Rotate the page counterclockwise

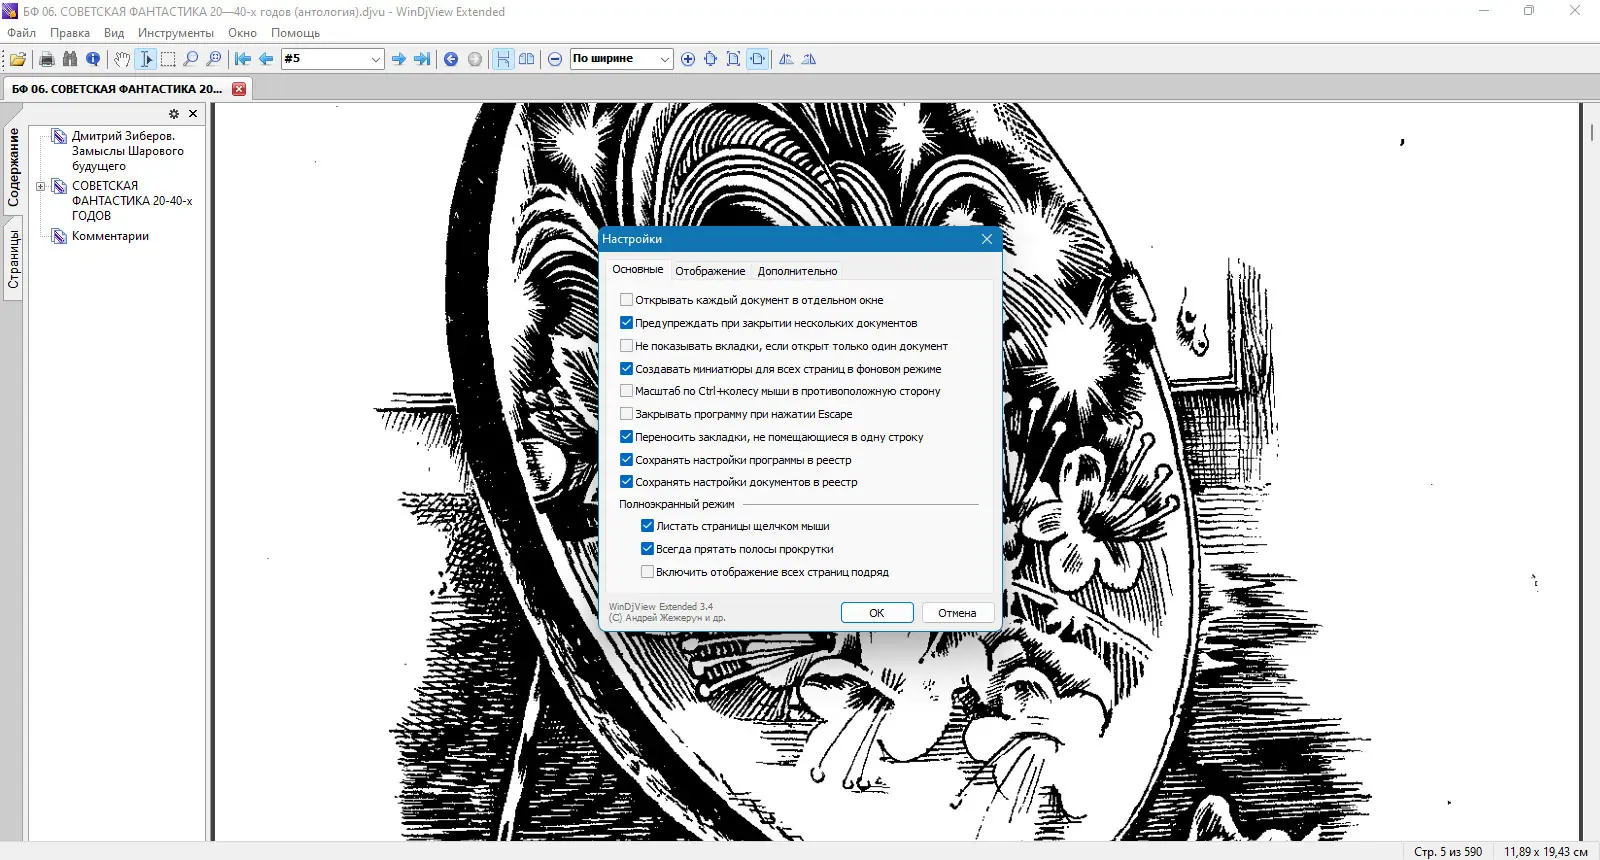(x=786, y=59)
